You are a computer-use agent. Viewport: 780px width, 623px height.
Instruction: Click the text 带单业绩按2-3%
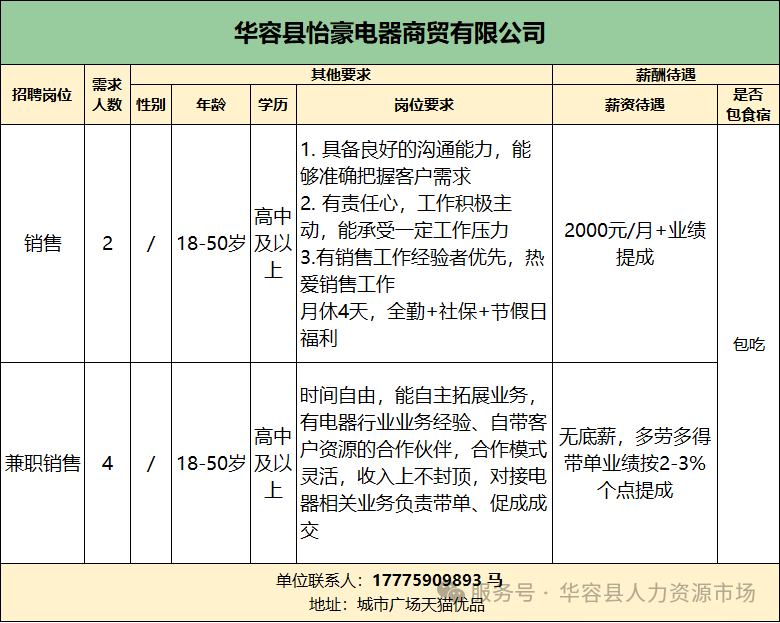[x=635, y=463]
